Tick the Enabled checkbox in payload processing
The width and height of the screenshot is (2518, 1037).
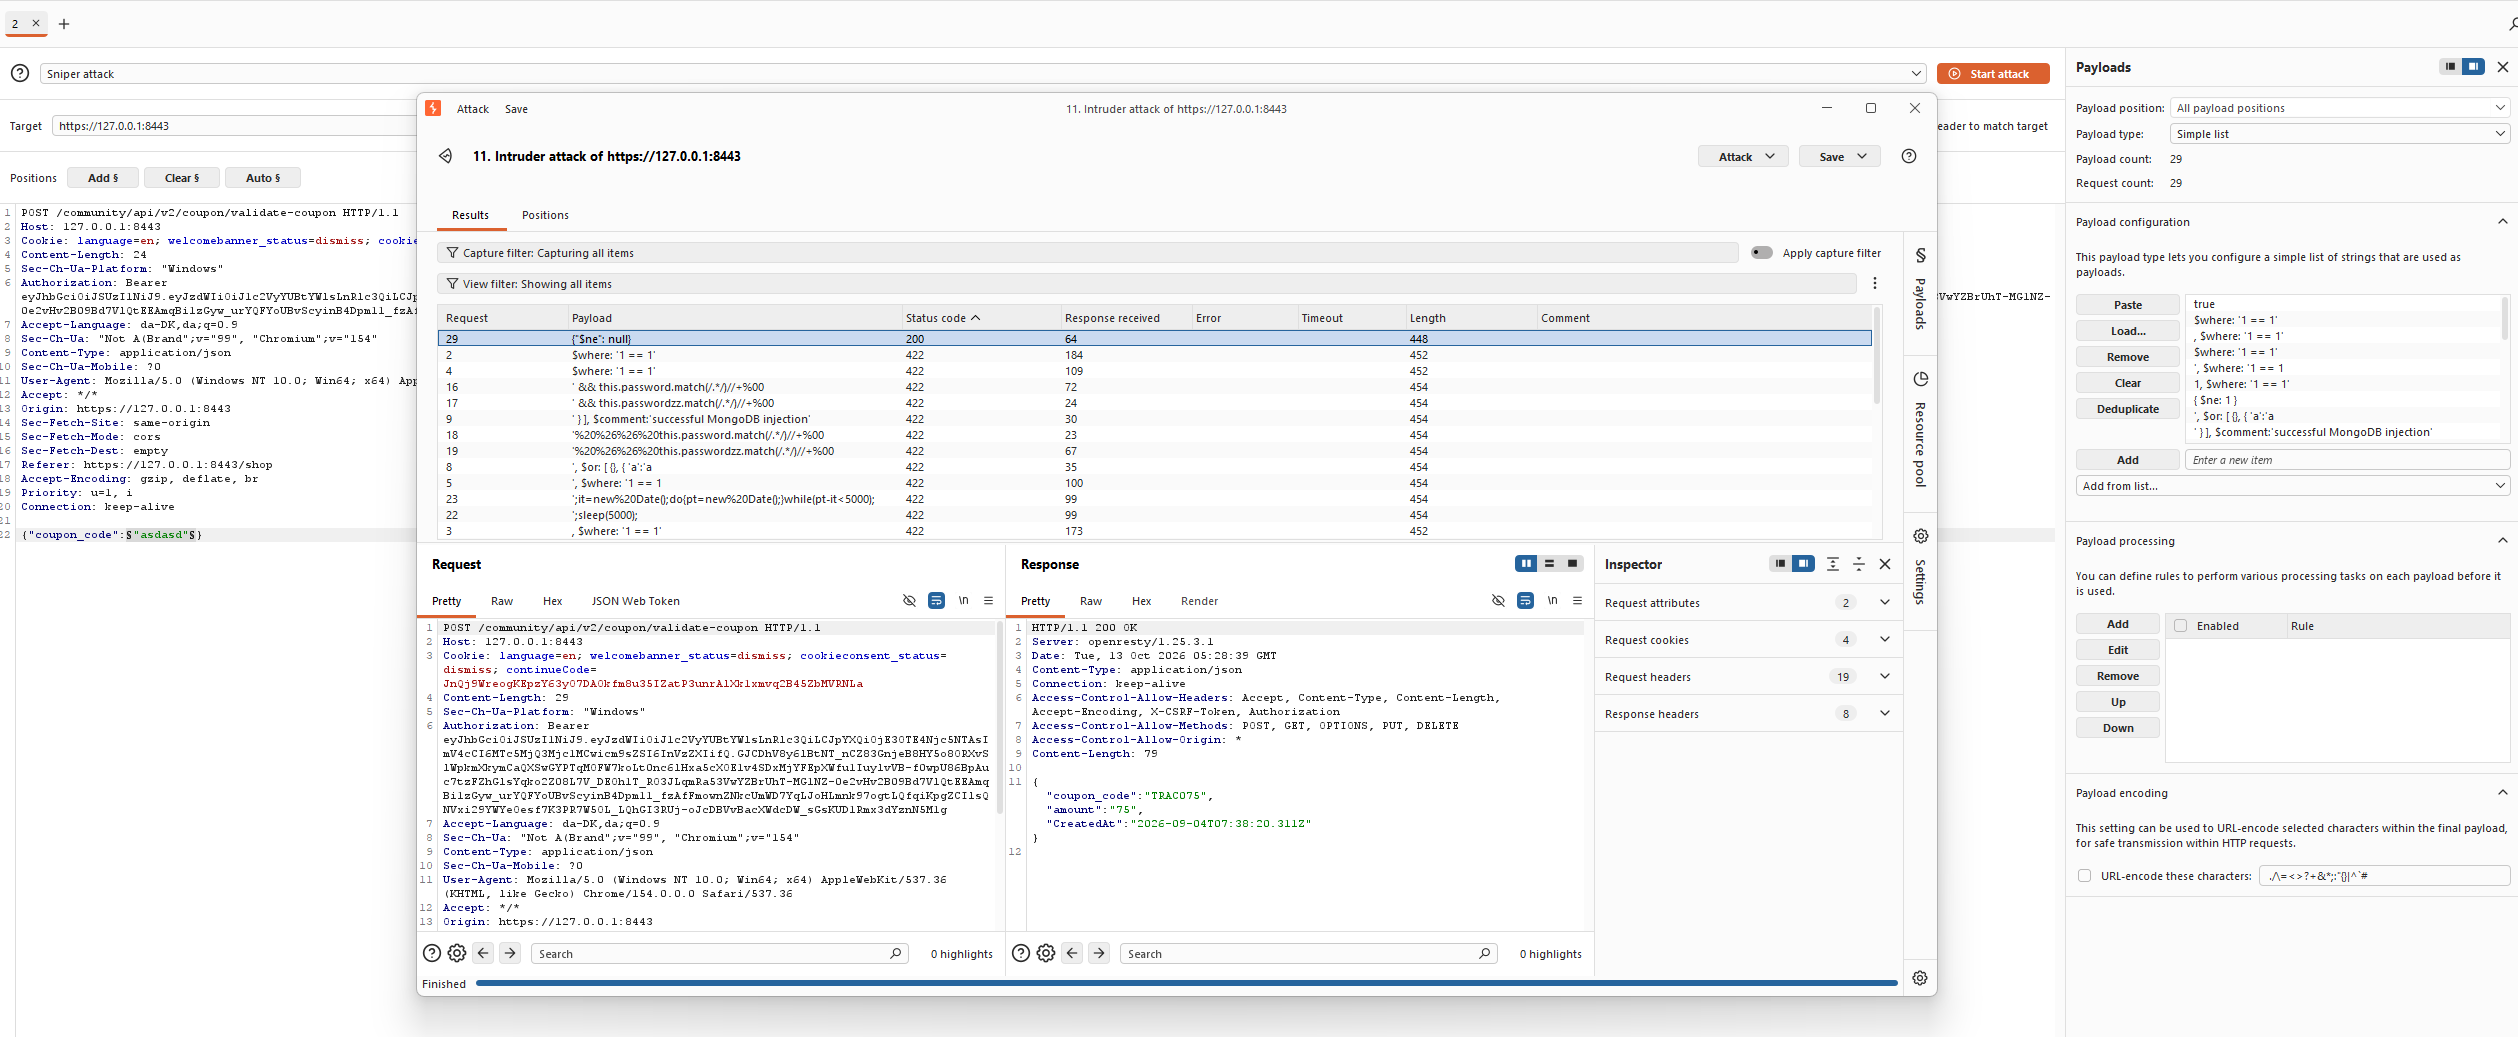click(2180, 626)
